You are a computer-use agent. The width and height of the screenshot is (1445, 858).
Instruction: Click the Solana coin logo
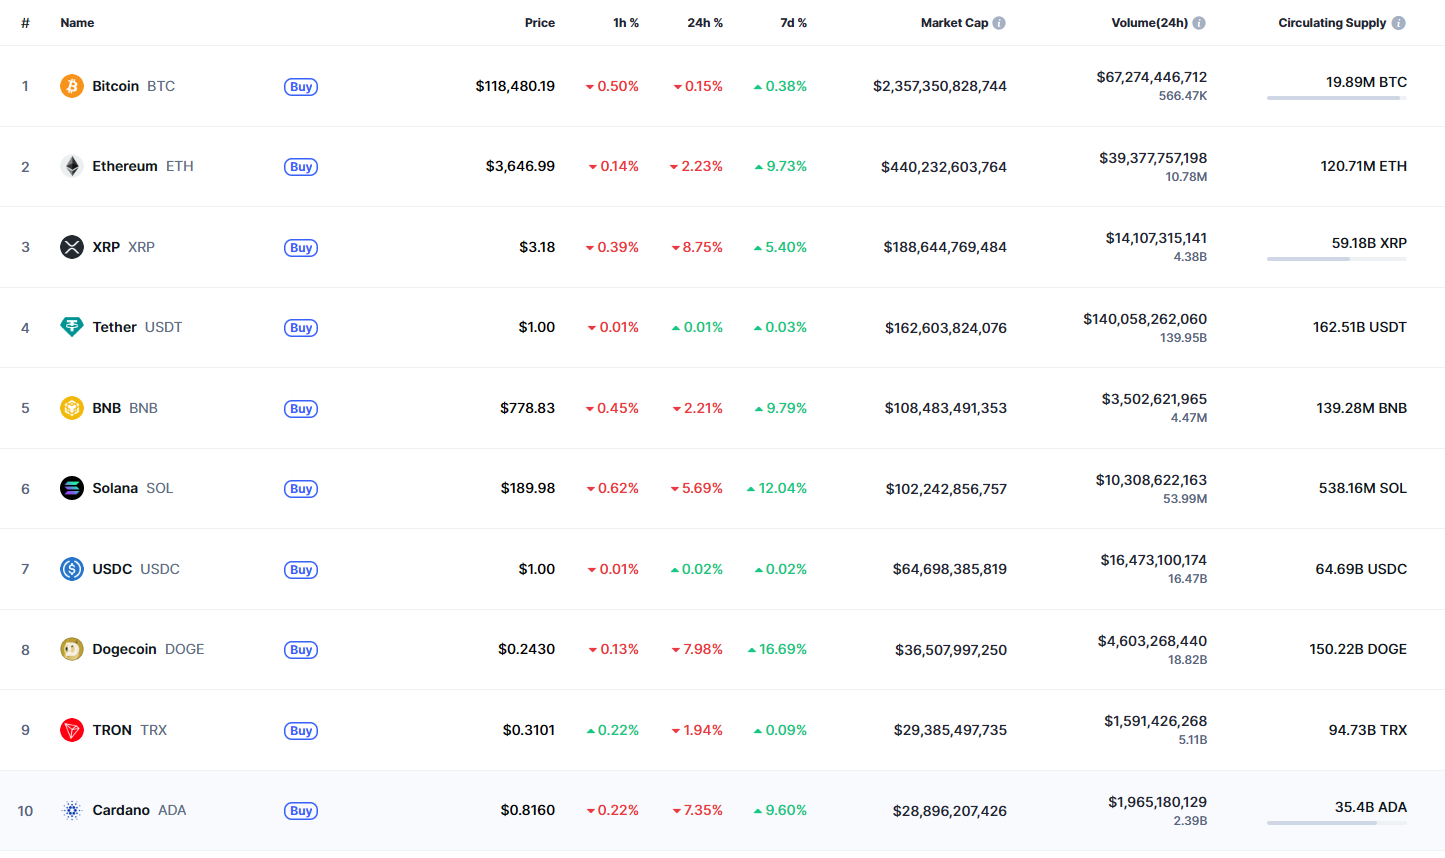coord(72,488)
